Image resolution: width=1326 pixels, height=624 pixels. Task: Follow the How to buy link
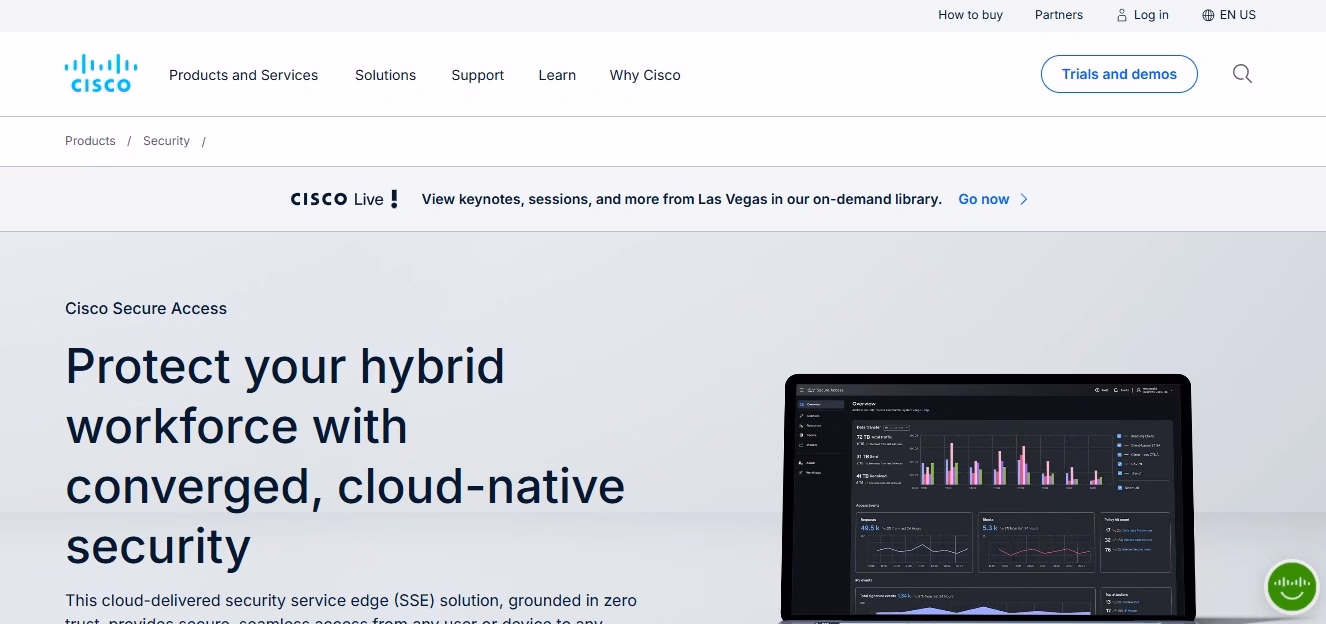tap(970, 15)
